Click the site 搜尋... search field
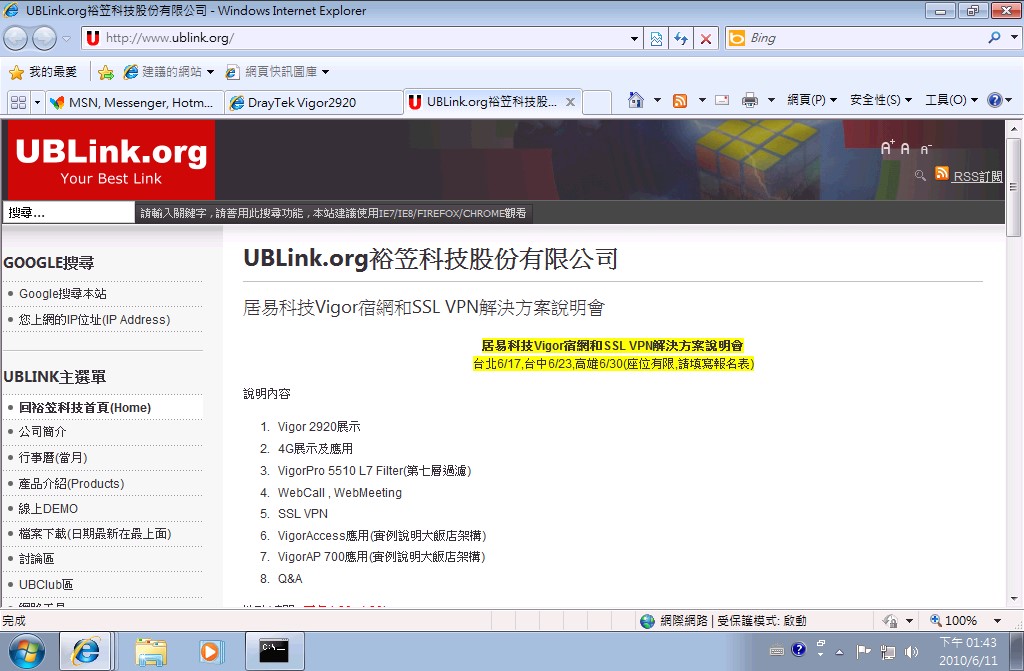Screen dimensions: 1024x671 click(x=69, y=212)
